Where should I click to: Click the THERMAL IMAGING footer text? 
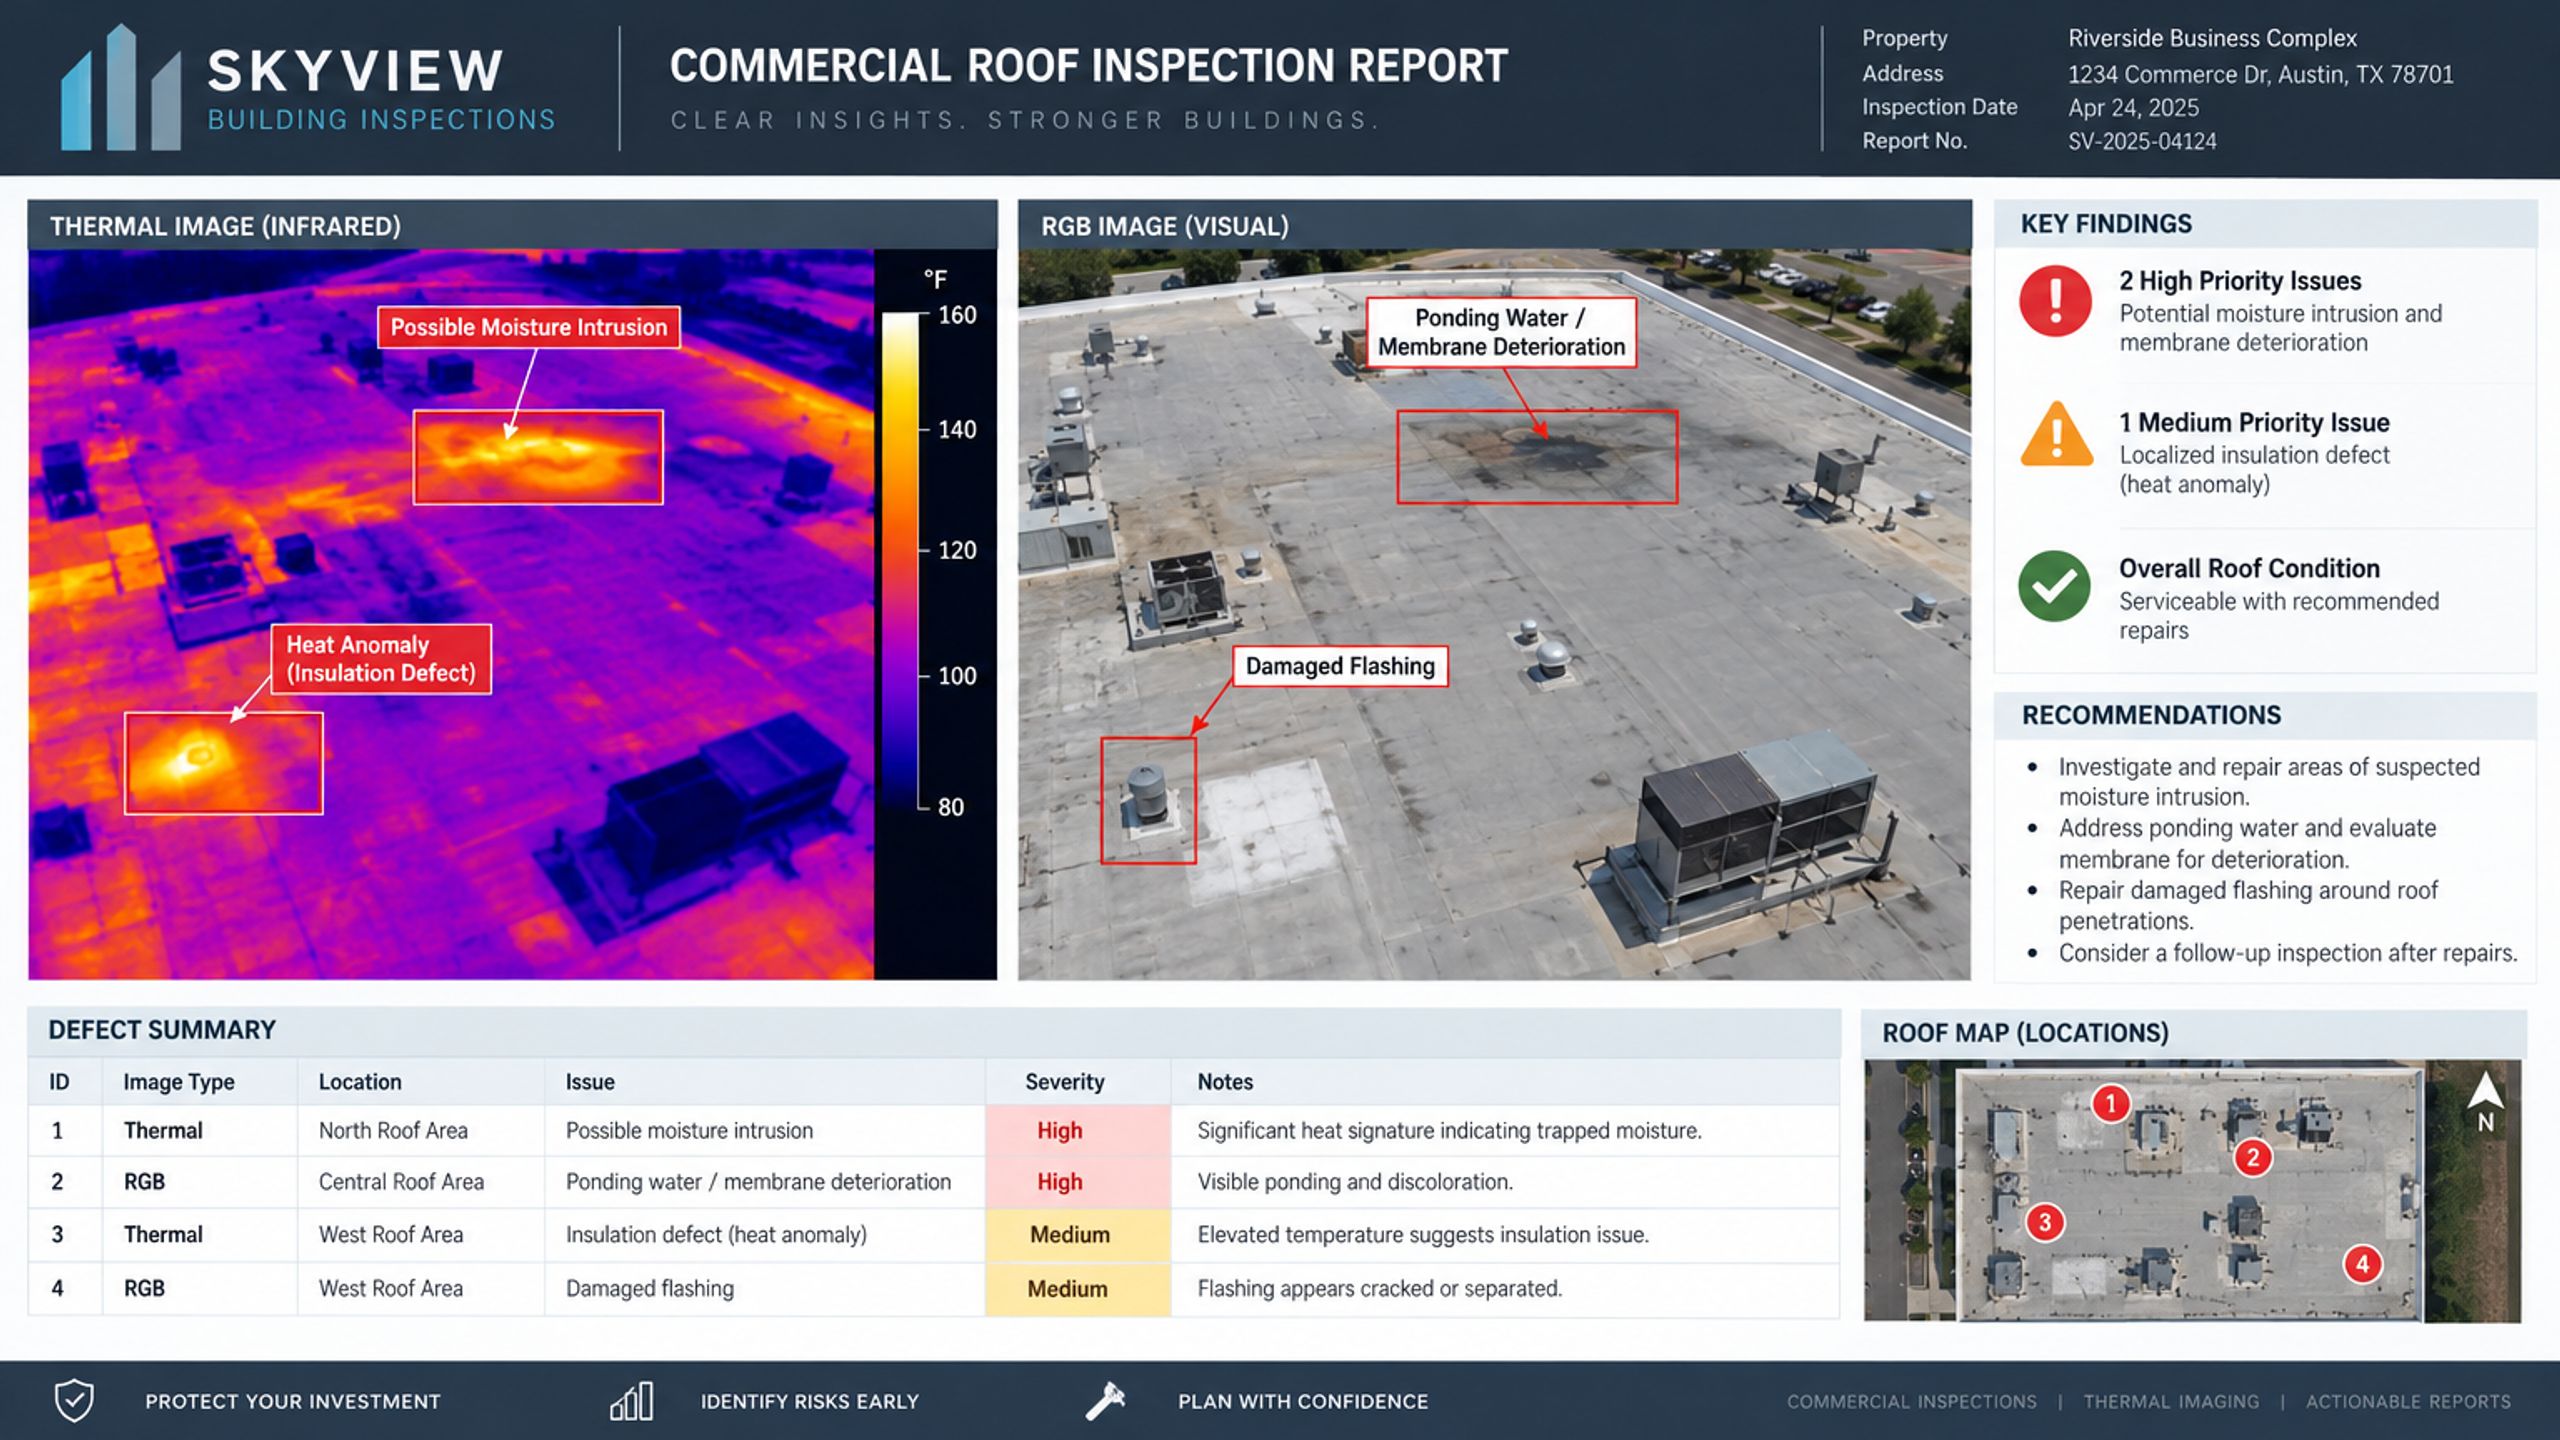[2171, 1402]
